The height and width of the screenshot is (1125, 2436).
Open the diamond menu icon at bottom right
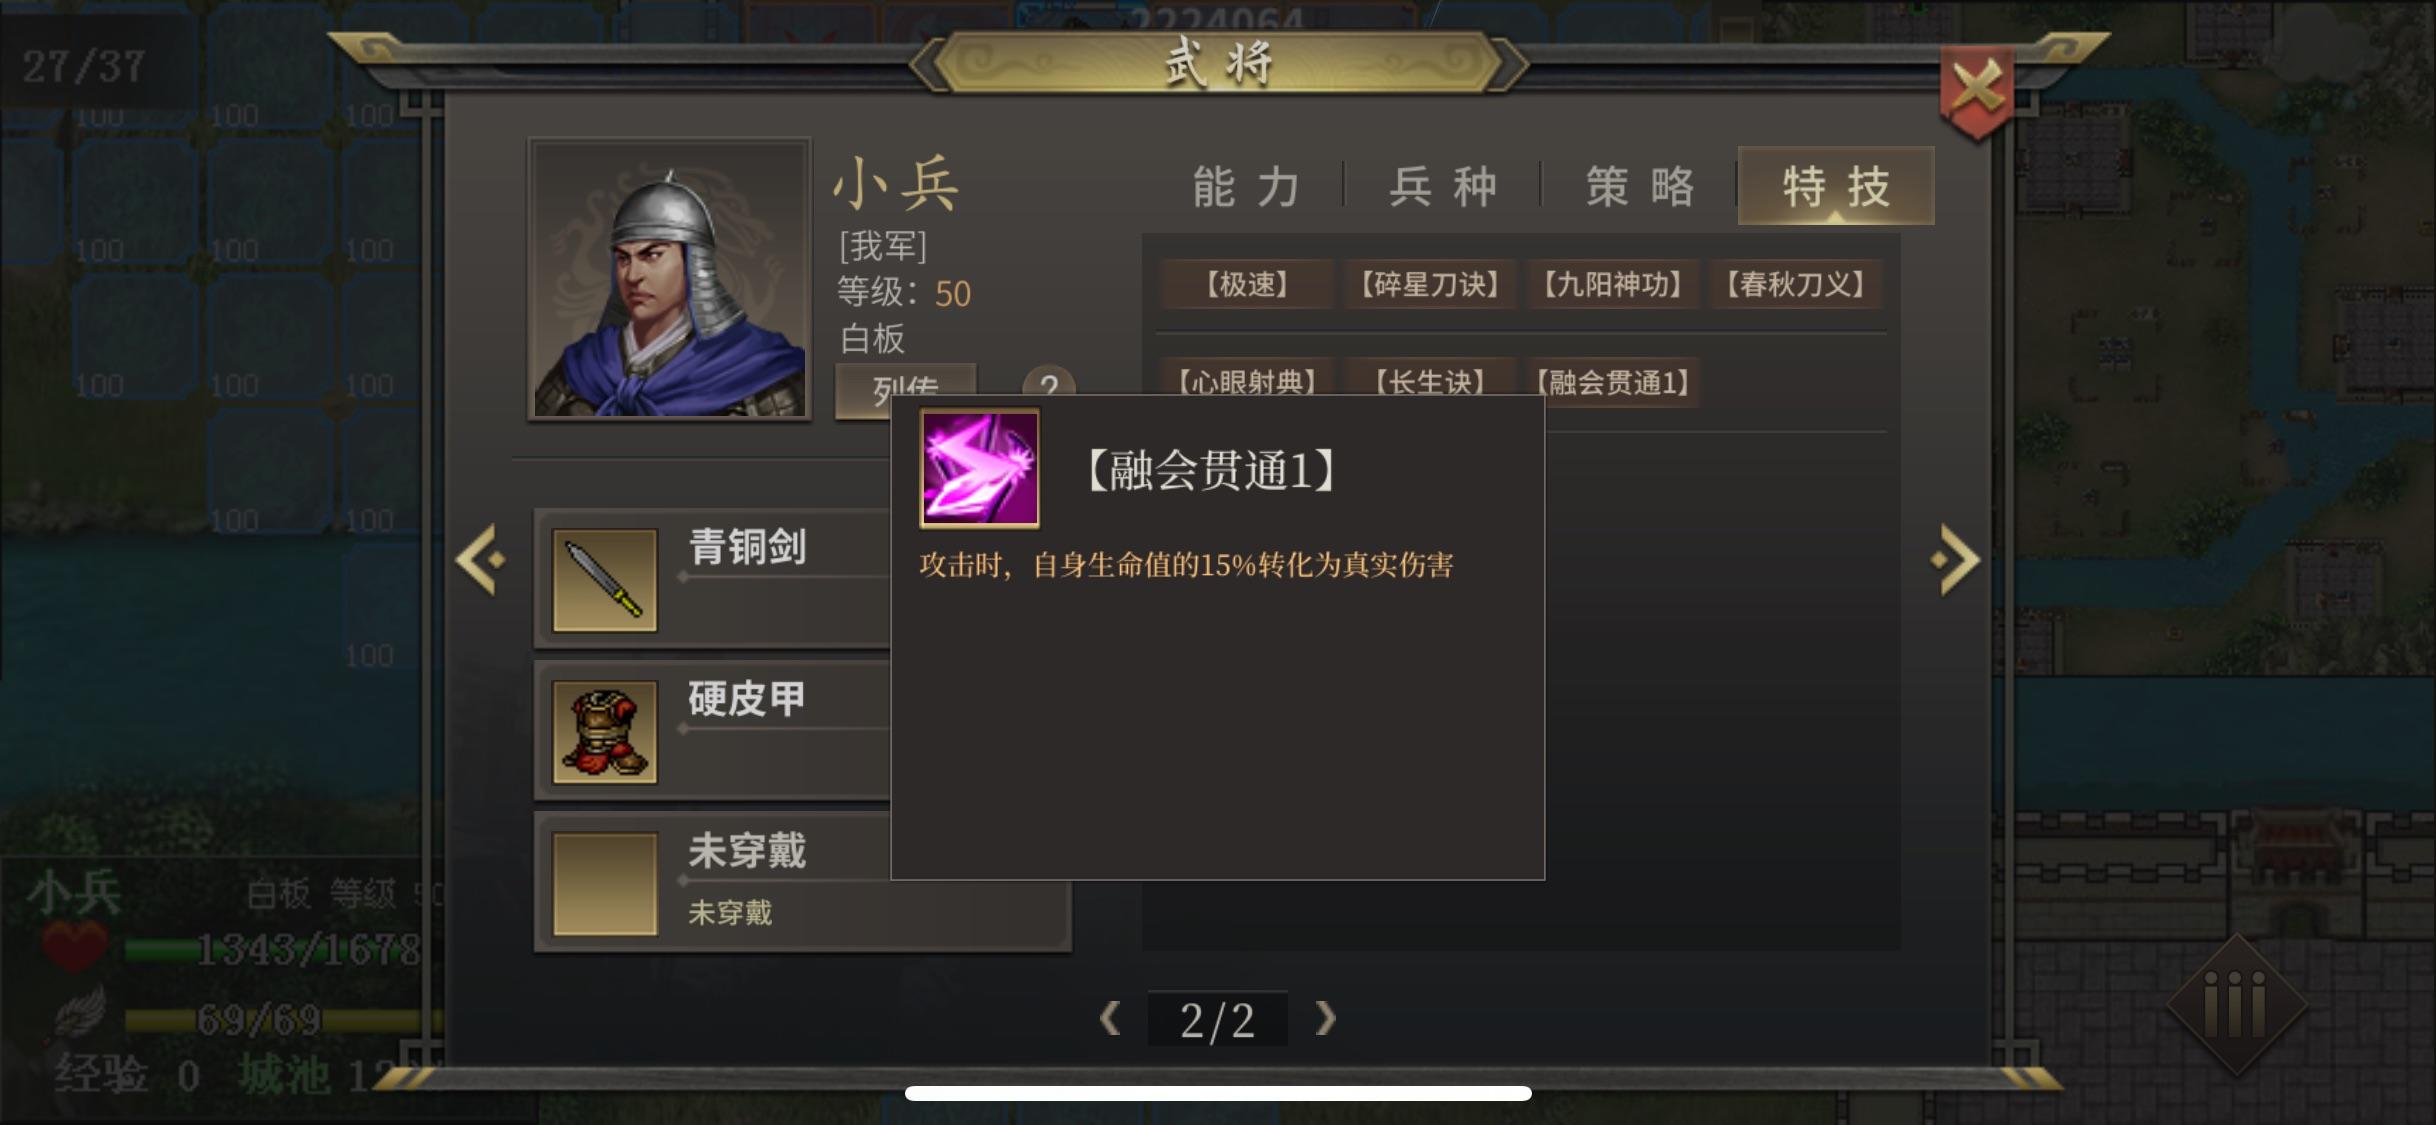tap(2236, 1005)
